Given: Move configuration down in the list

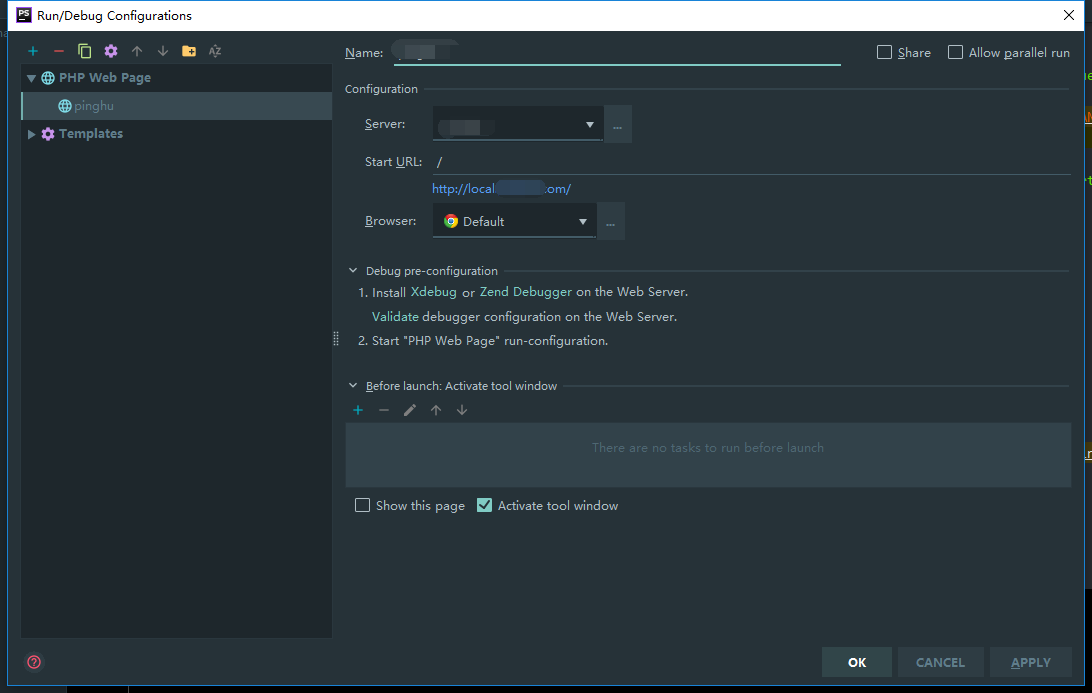Looking at the screenshot, I should tap(163, 51).
